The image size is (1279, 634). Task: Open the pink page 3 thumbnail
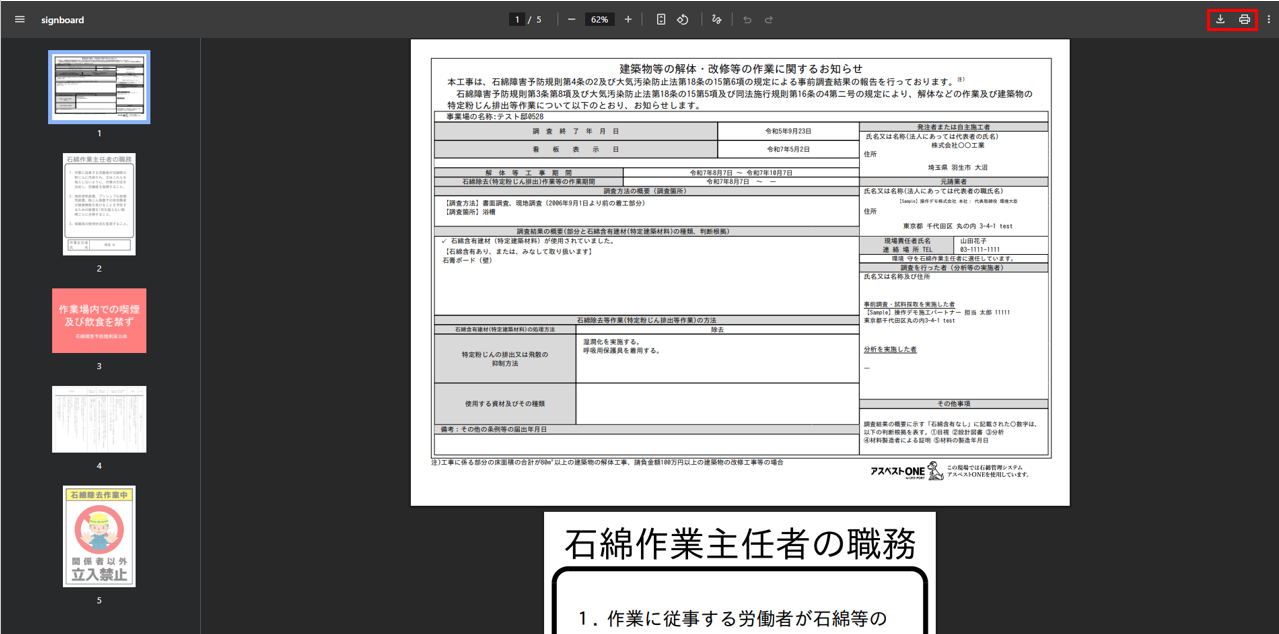(99, 320)
